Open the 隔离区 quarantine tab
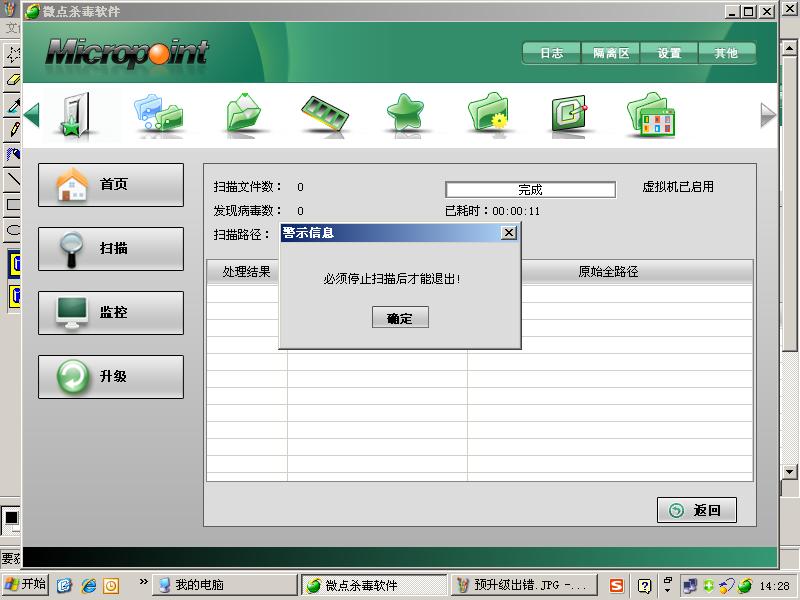Viewport: 800px width, 600px height. pos(610,53)
